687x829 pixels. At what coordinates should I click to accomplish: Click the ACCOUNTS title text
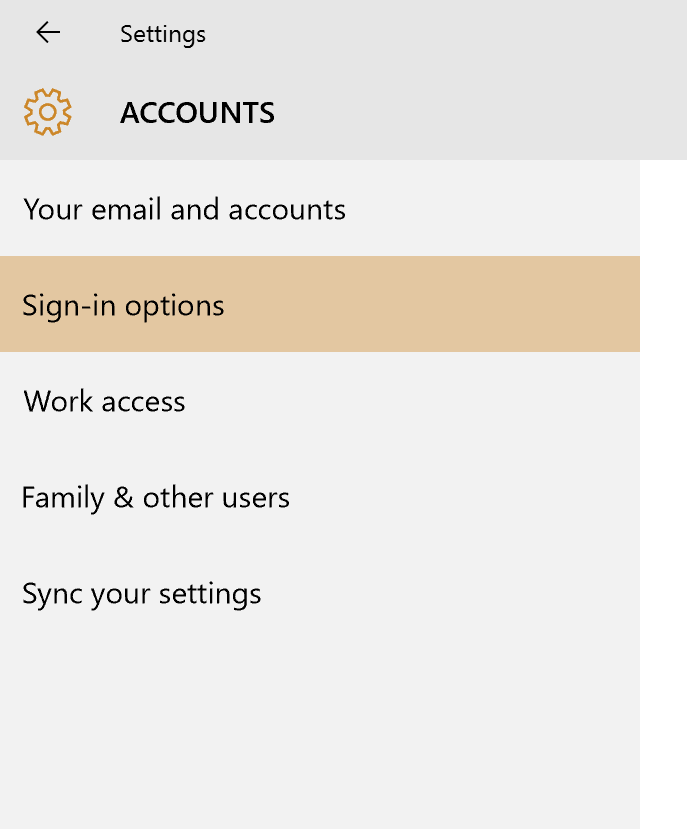click(x=197, y=112)
